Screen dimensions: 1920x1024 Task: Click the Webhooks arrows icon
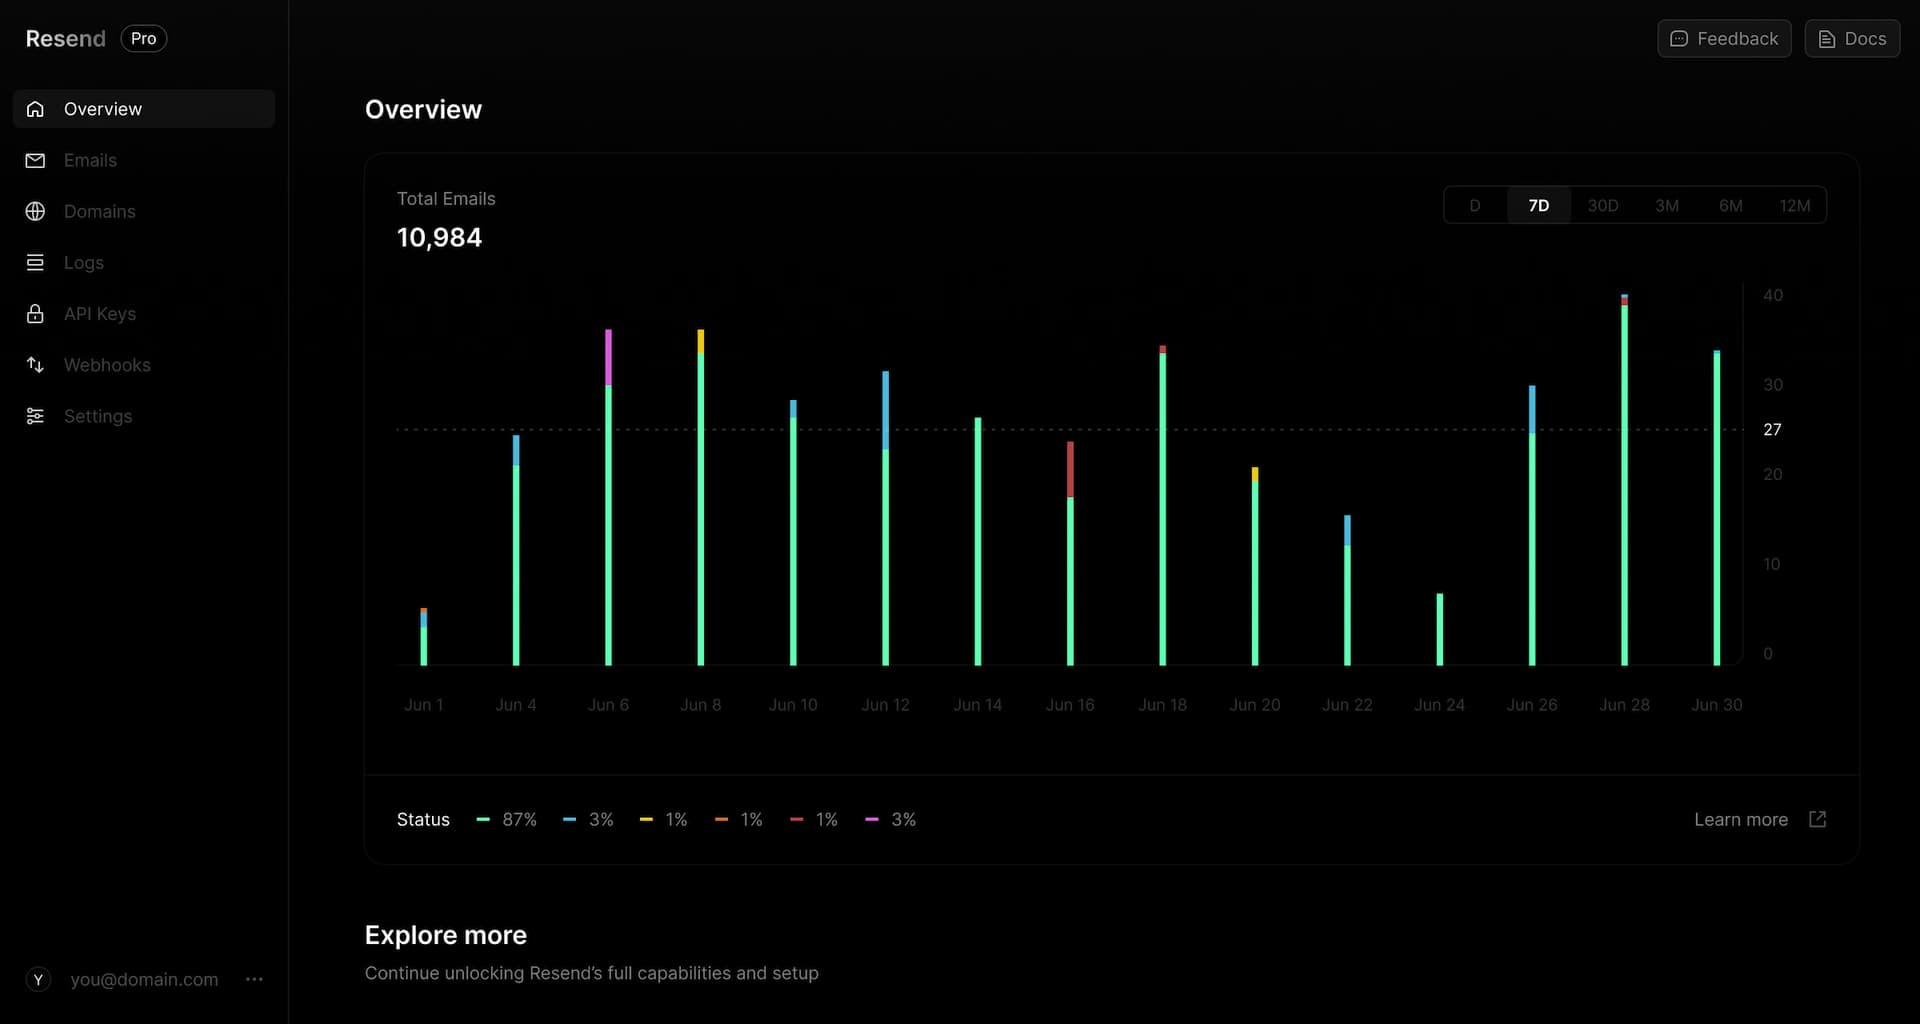point(35,365)
